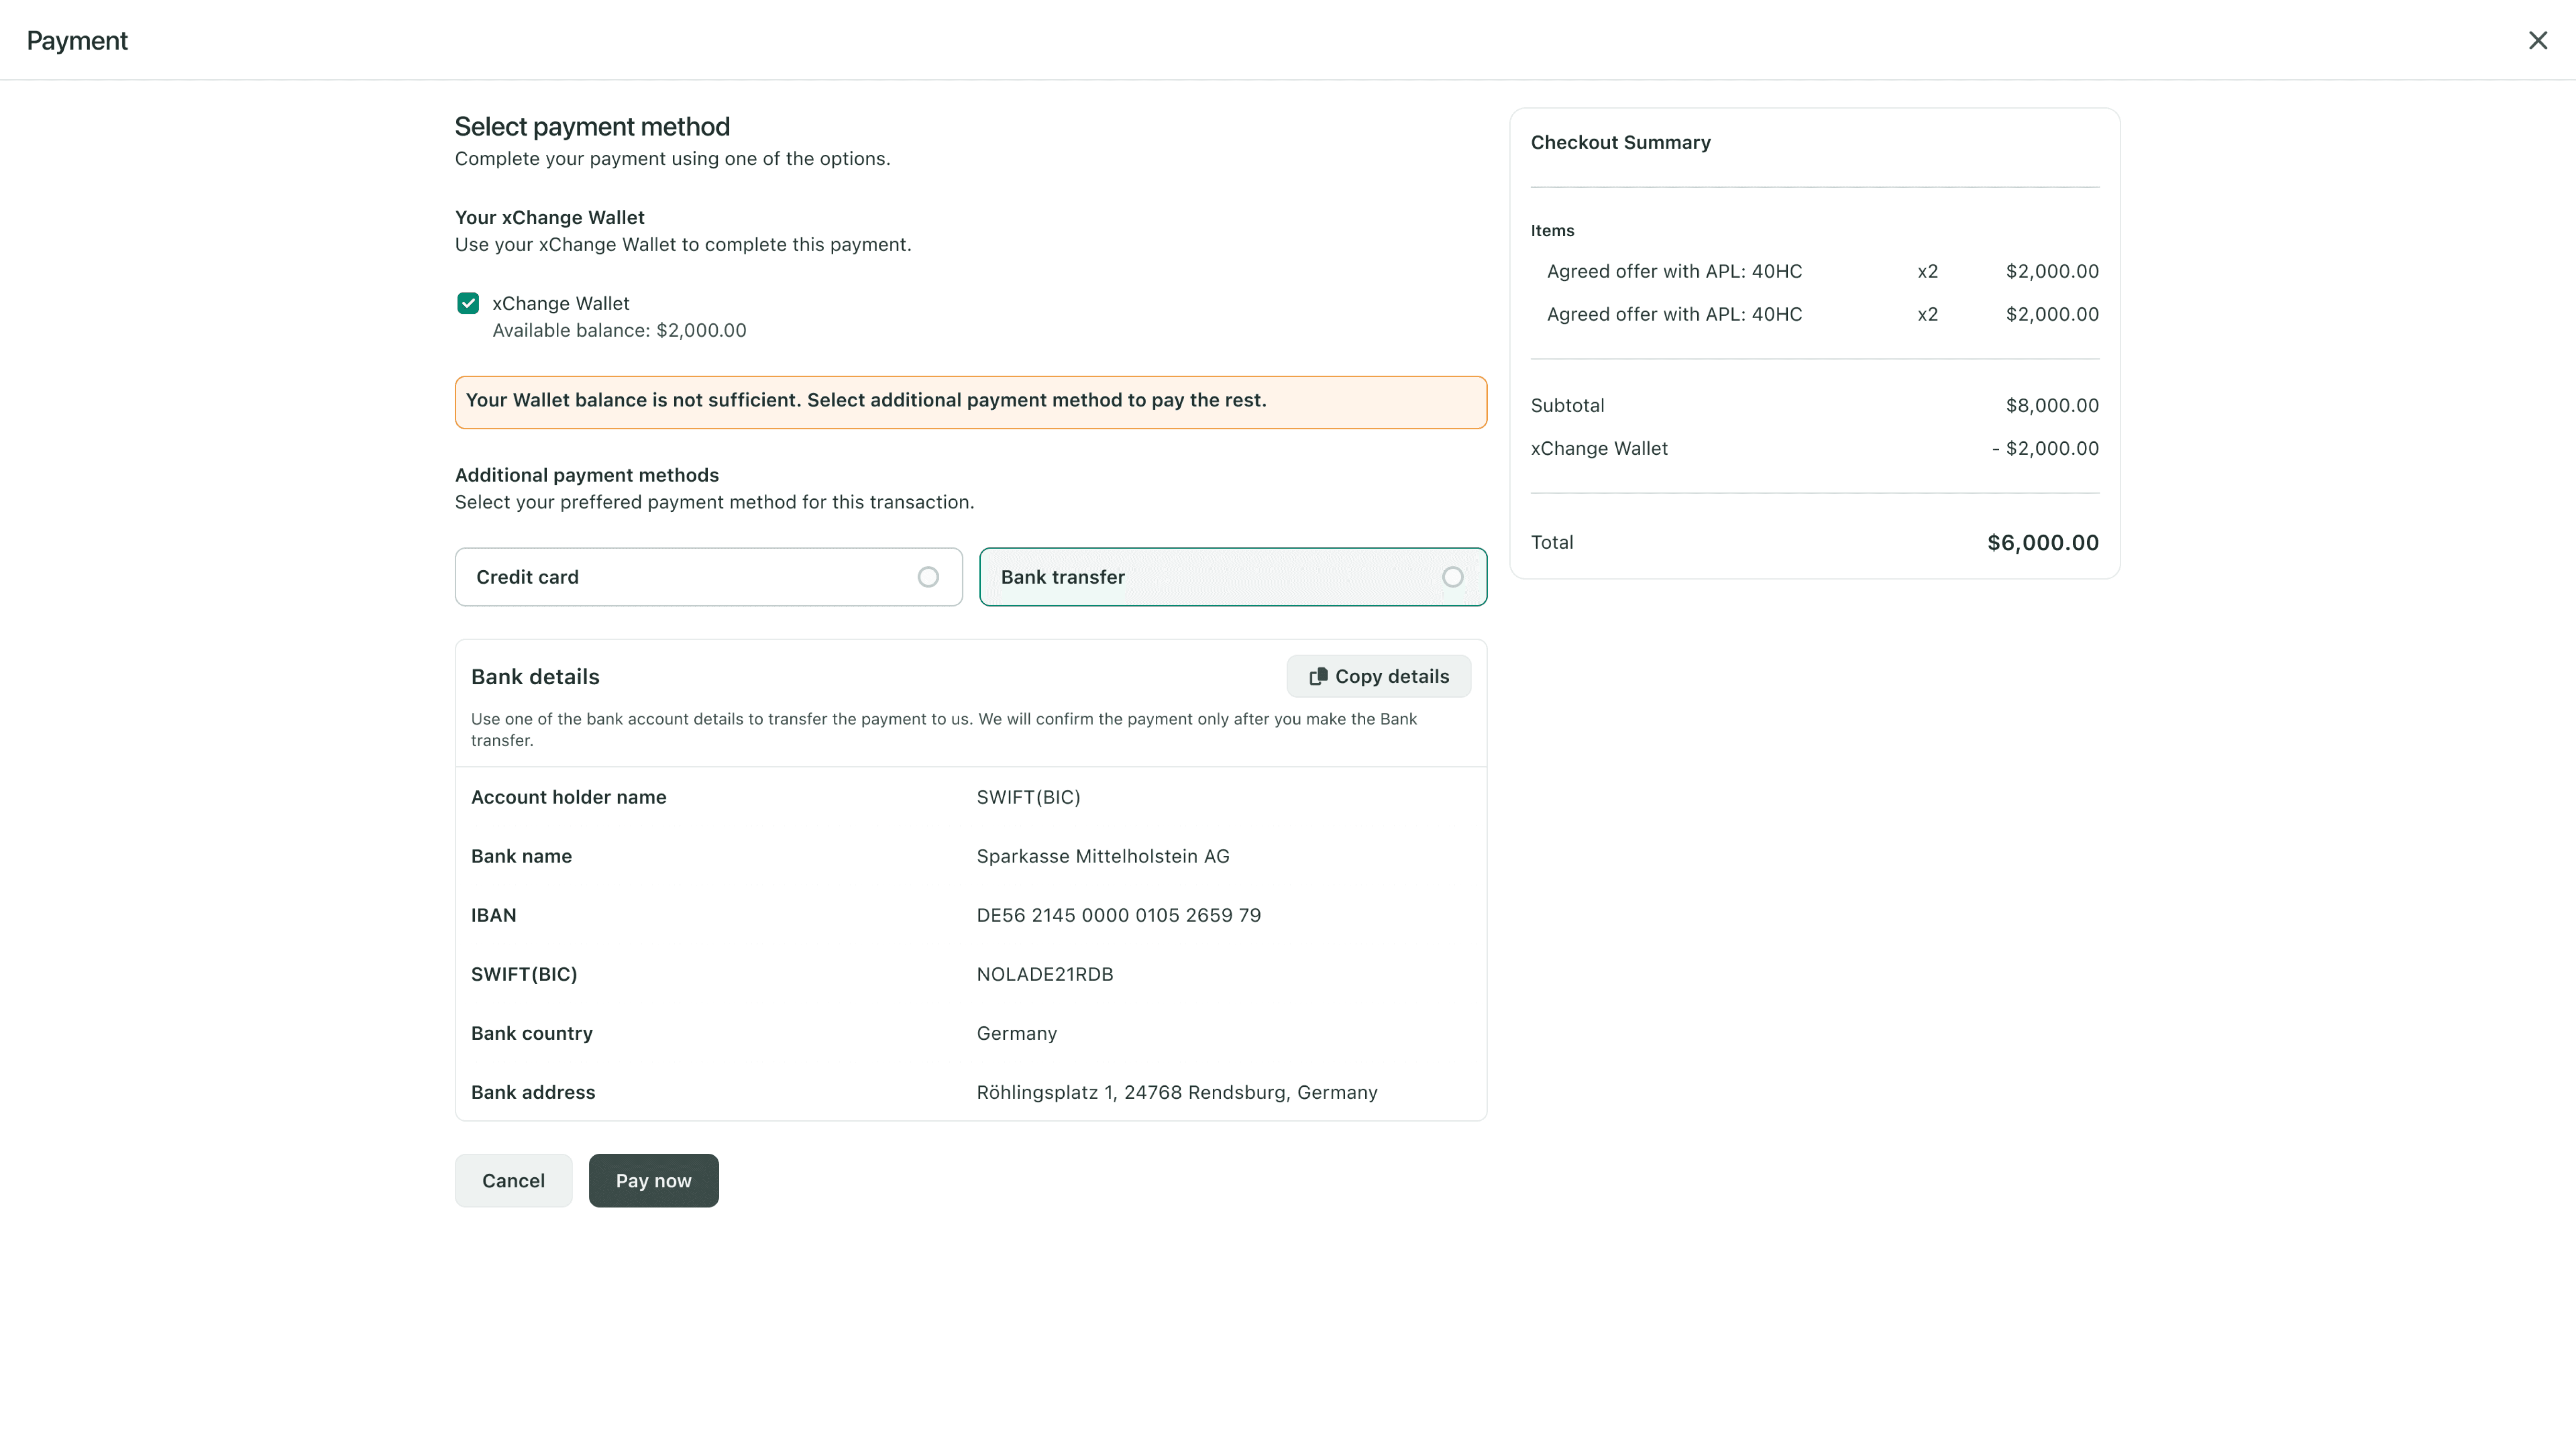This screenshot has height=1449, width=2576.
Task: Click the Germany bank country value
Action: (1016, 1033)
